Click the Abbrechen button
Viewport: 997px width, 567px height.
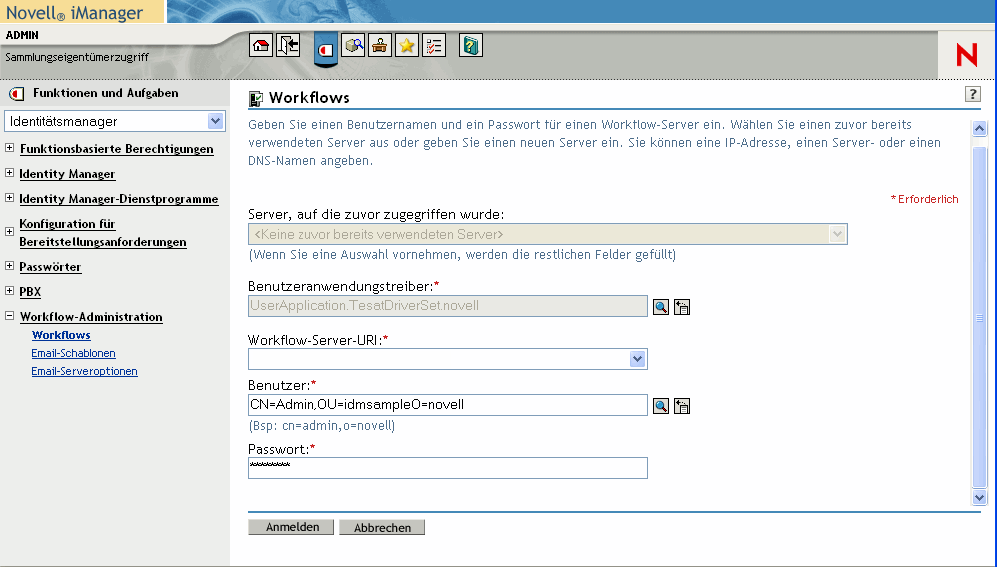pos(382,528)
